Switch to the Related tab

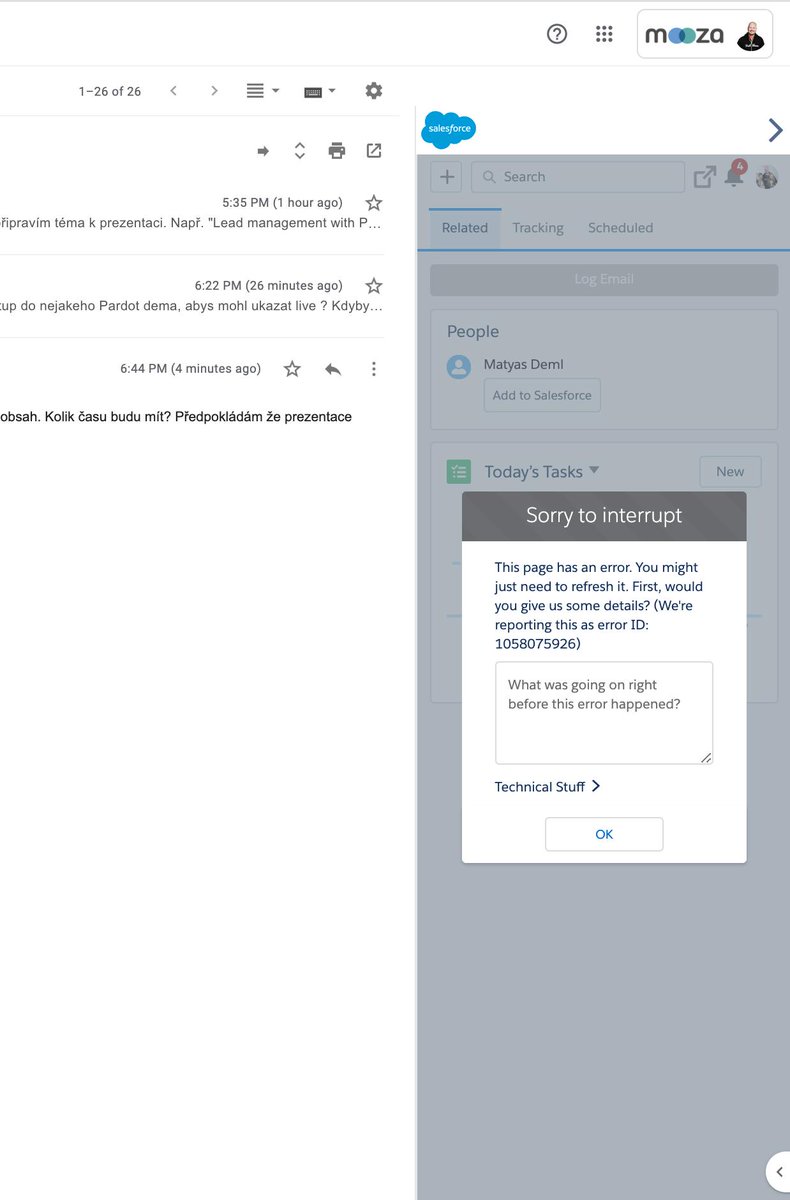[465, 228]
